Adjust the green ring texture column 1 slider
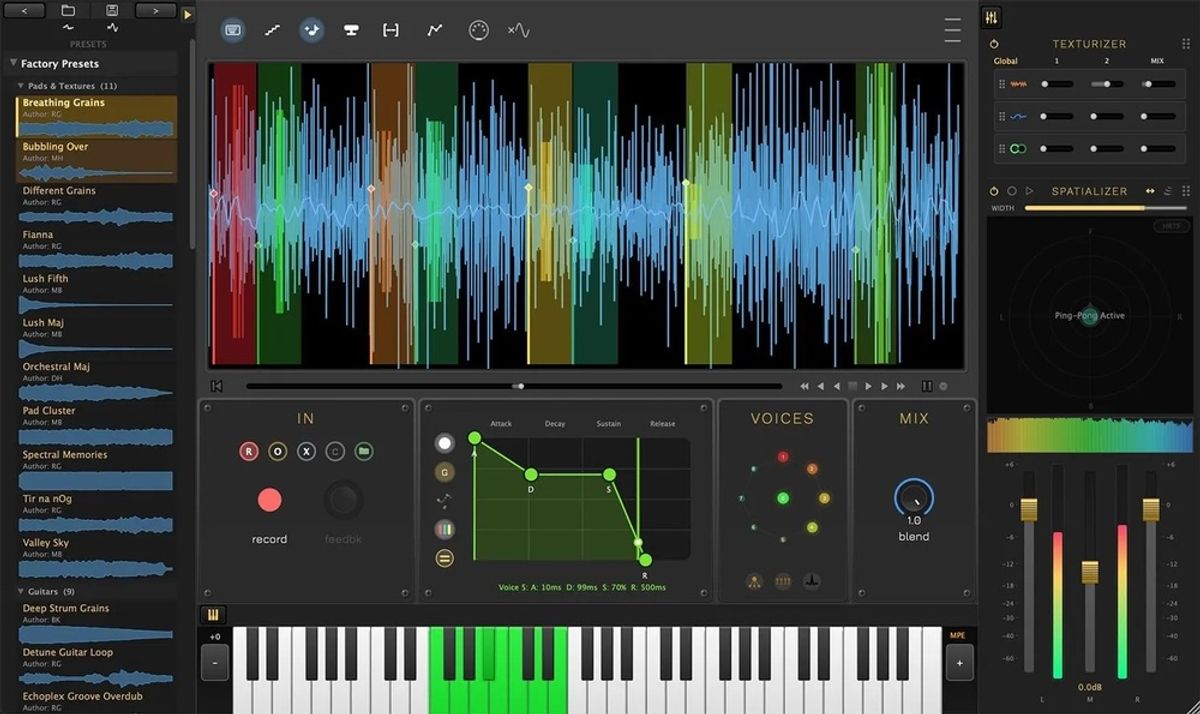 (x=1056, y=149)
